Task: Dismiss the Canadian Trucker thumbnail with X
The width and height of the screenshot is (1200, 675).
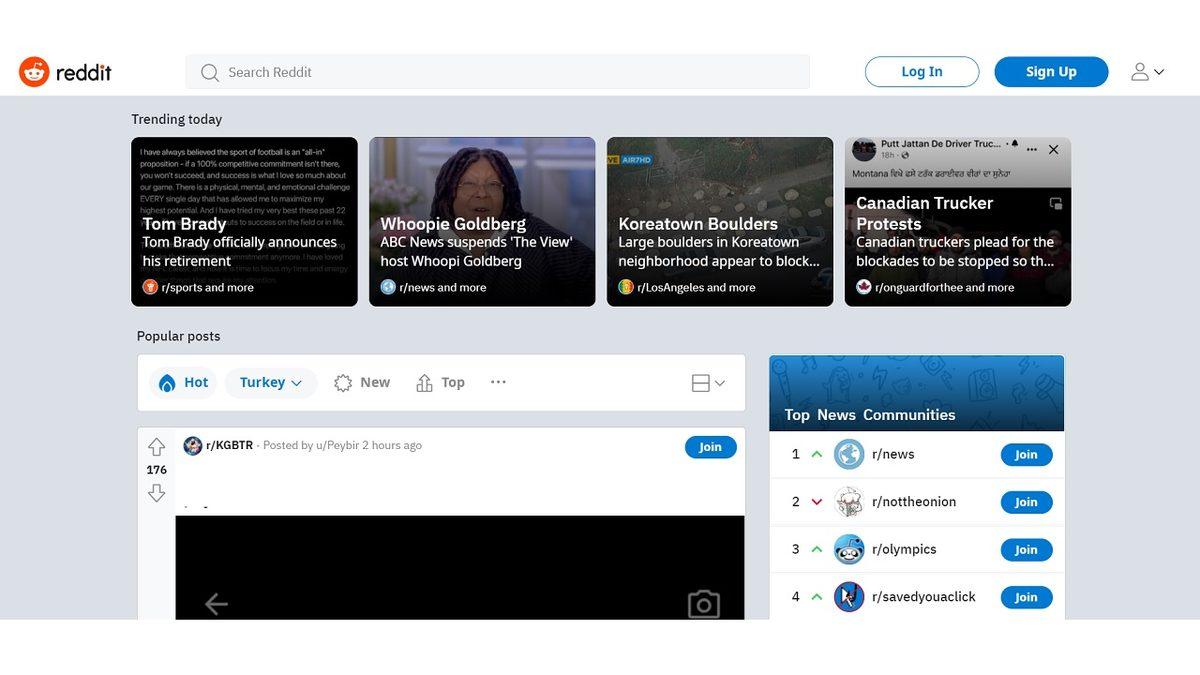Action: 1053,149
